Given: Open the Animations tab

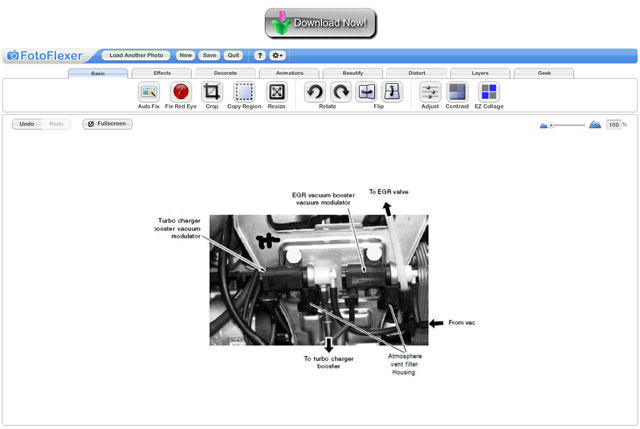Looking at the screenshot, I should coord(289,73).
